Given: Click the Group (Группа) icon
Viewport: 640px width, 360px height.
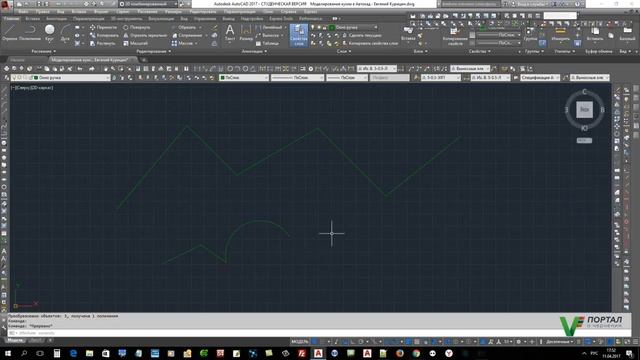Looking at the screenshot, I should pyautogui.click(x=530, y=34).
